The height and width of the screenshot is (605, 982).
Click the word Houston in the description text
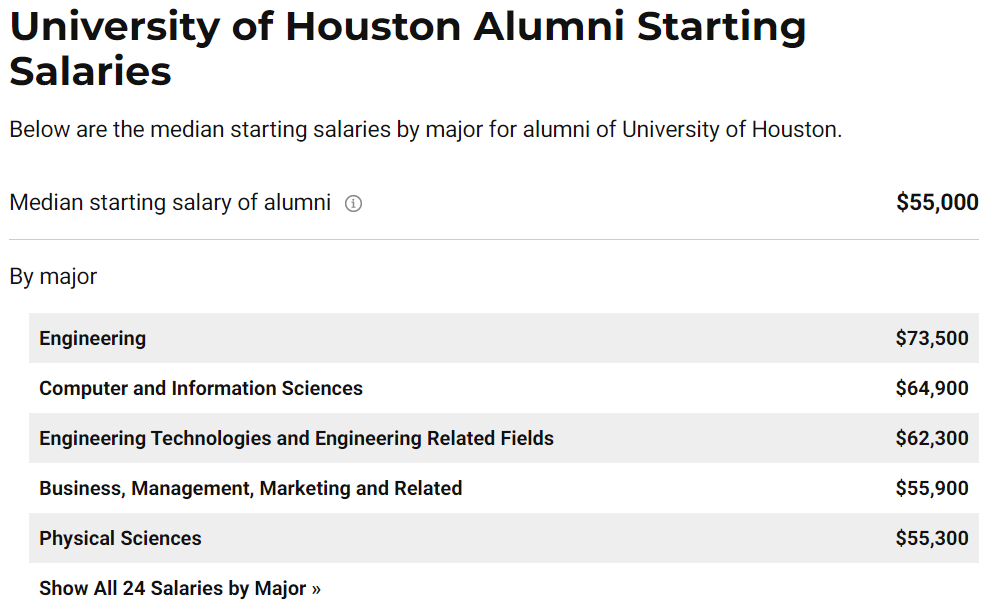pyautogui.click(x=793, y=130)
